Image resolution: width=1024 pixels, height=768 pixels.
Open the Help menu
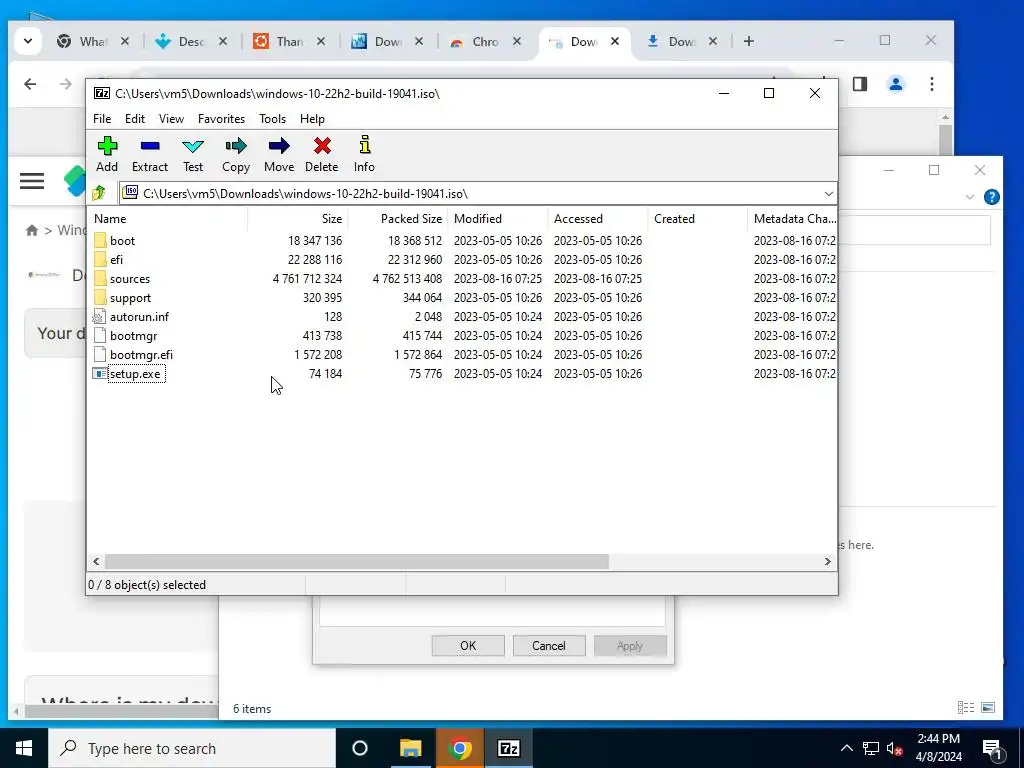312,119
